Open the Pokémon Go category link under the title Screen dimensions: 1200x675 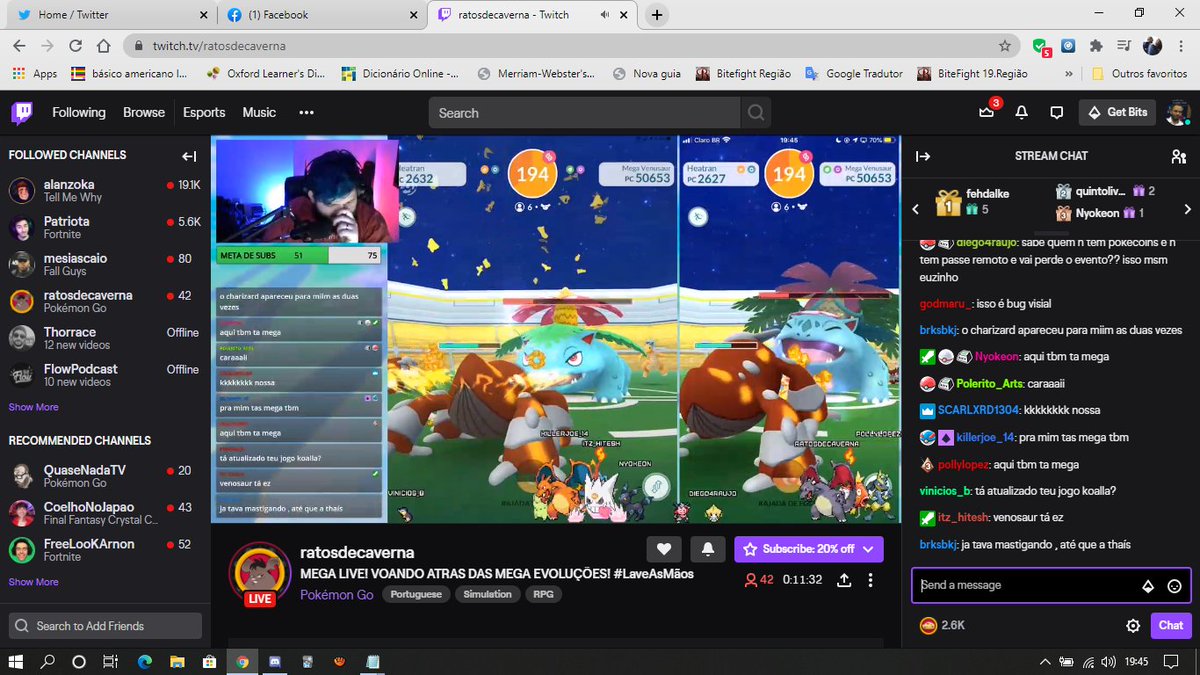pos(337,595)
